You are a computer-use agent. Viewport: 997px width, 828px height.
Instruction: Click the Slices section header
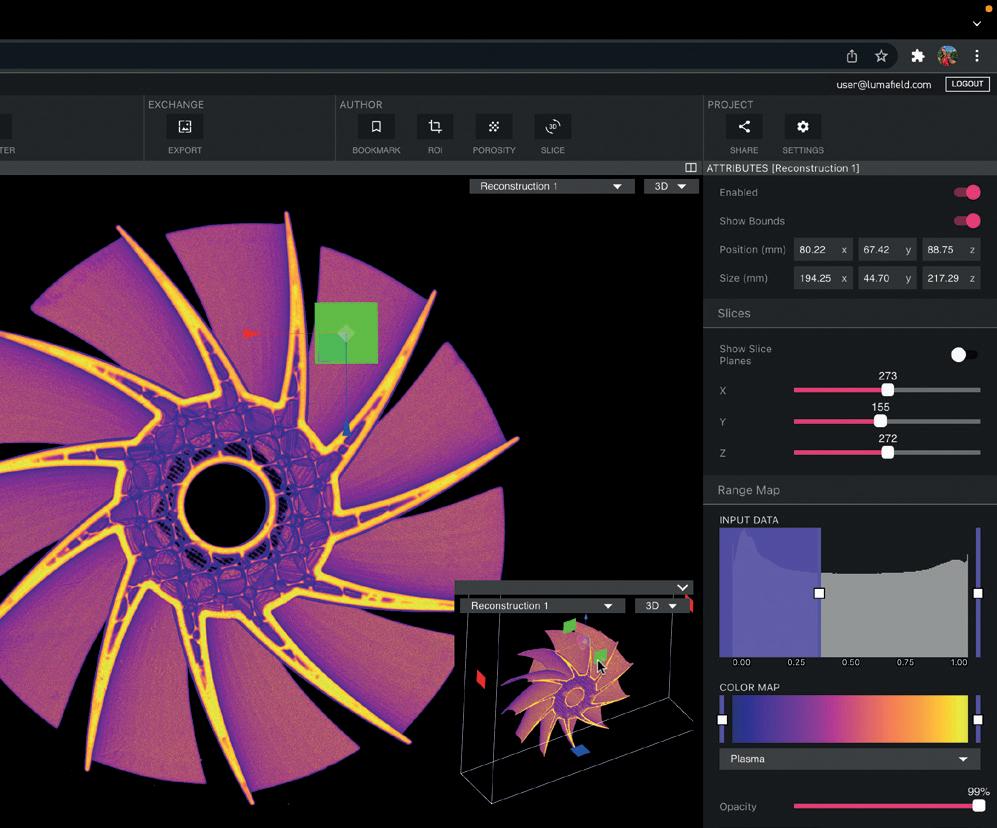pyautogui.click(x=849, y=313)
